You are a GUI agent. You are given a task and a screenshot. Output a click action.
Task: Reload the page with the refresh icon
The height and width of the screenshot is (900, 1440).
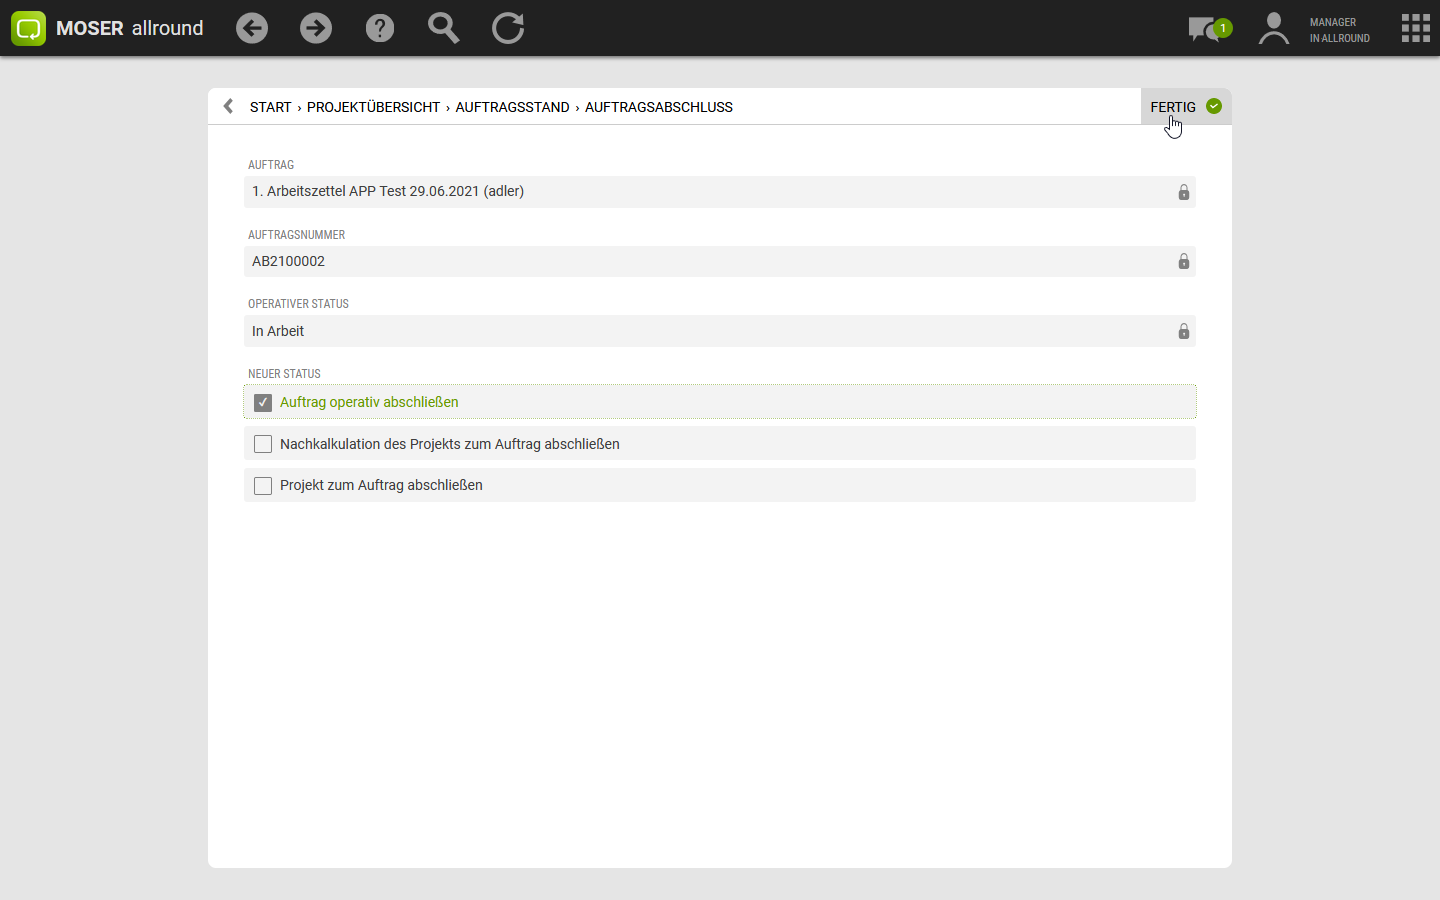508,28
